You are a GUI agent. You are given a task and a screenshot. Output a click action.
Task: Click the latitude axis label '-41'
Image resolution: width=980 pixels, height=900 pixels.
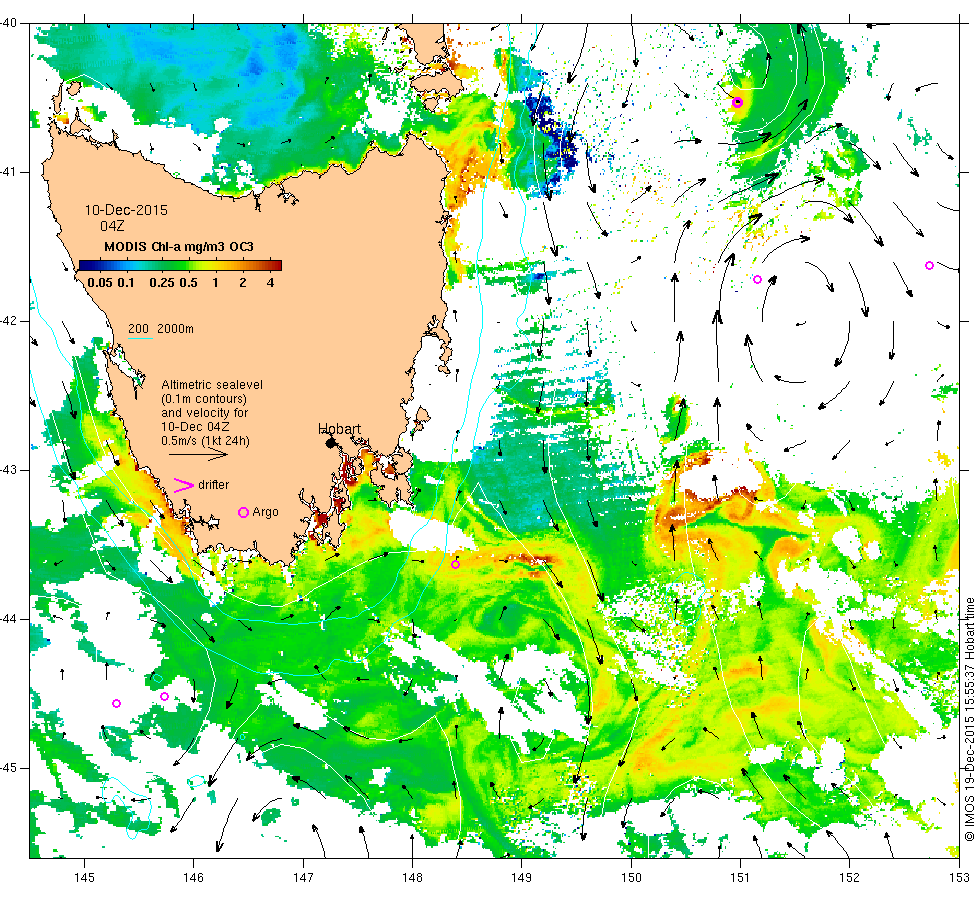point(9,172)
